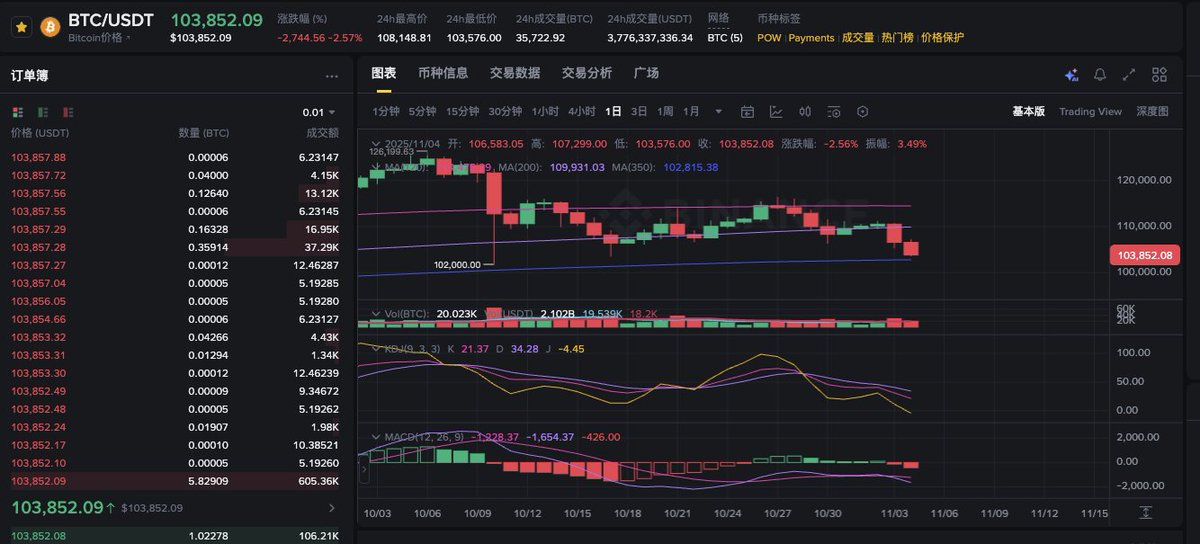Expand chart to fullscreen
Image resolution: width=1200 pixels, height=544 pixels.
point(1129,74)
